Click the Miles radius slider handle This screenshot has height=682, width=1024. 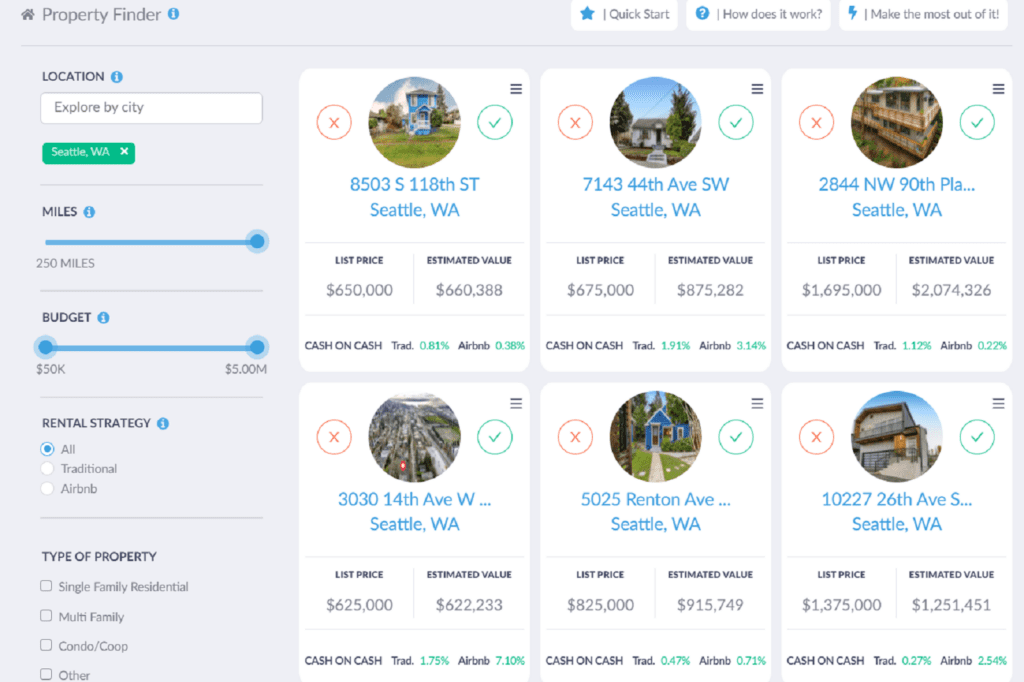(x=257, y=241)
